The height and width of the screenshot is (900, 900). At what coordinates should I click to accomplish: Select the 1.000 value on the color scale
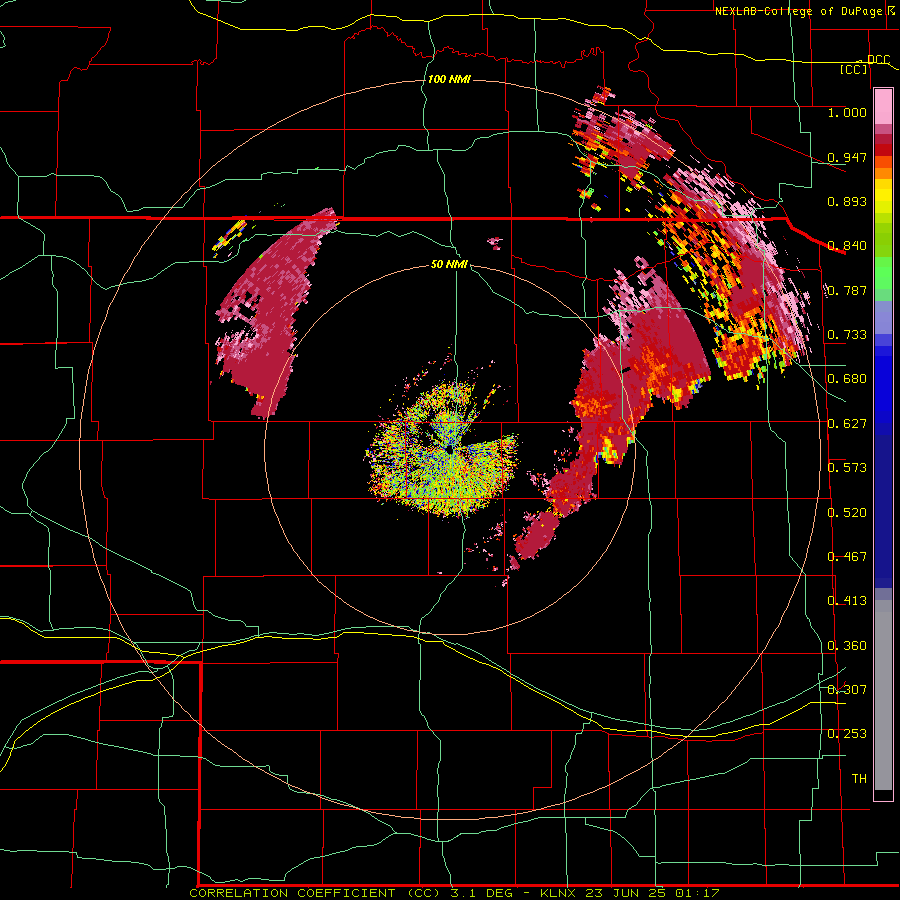tap(847, 112)
